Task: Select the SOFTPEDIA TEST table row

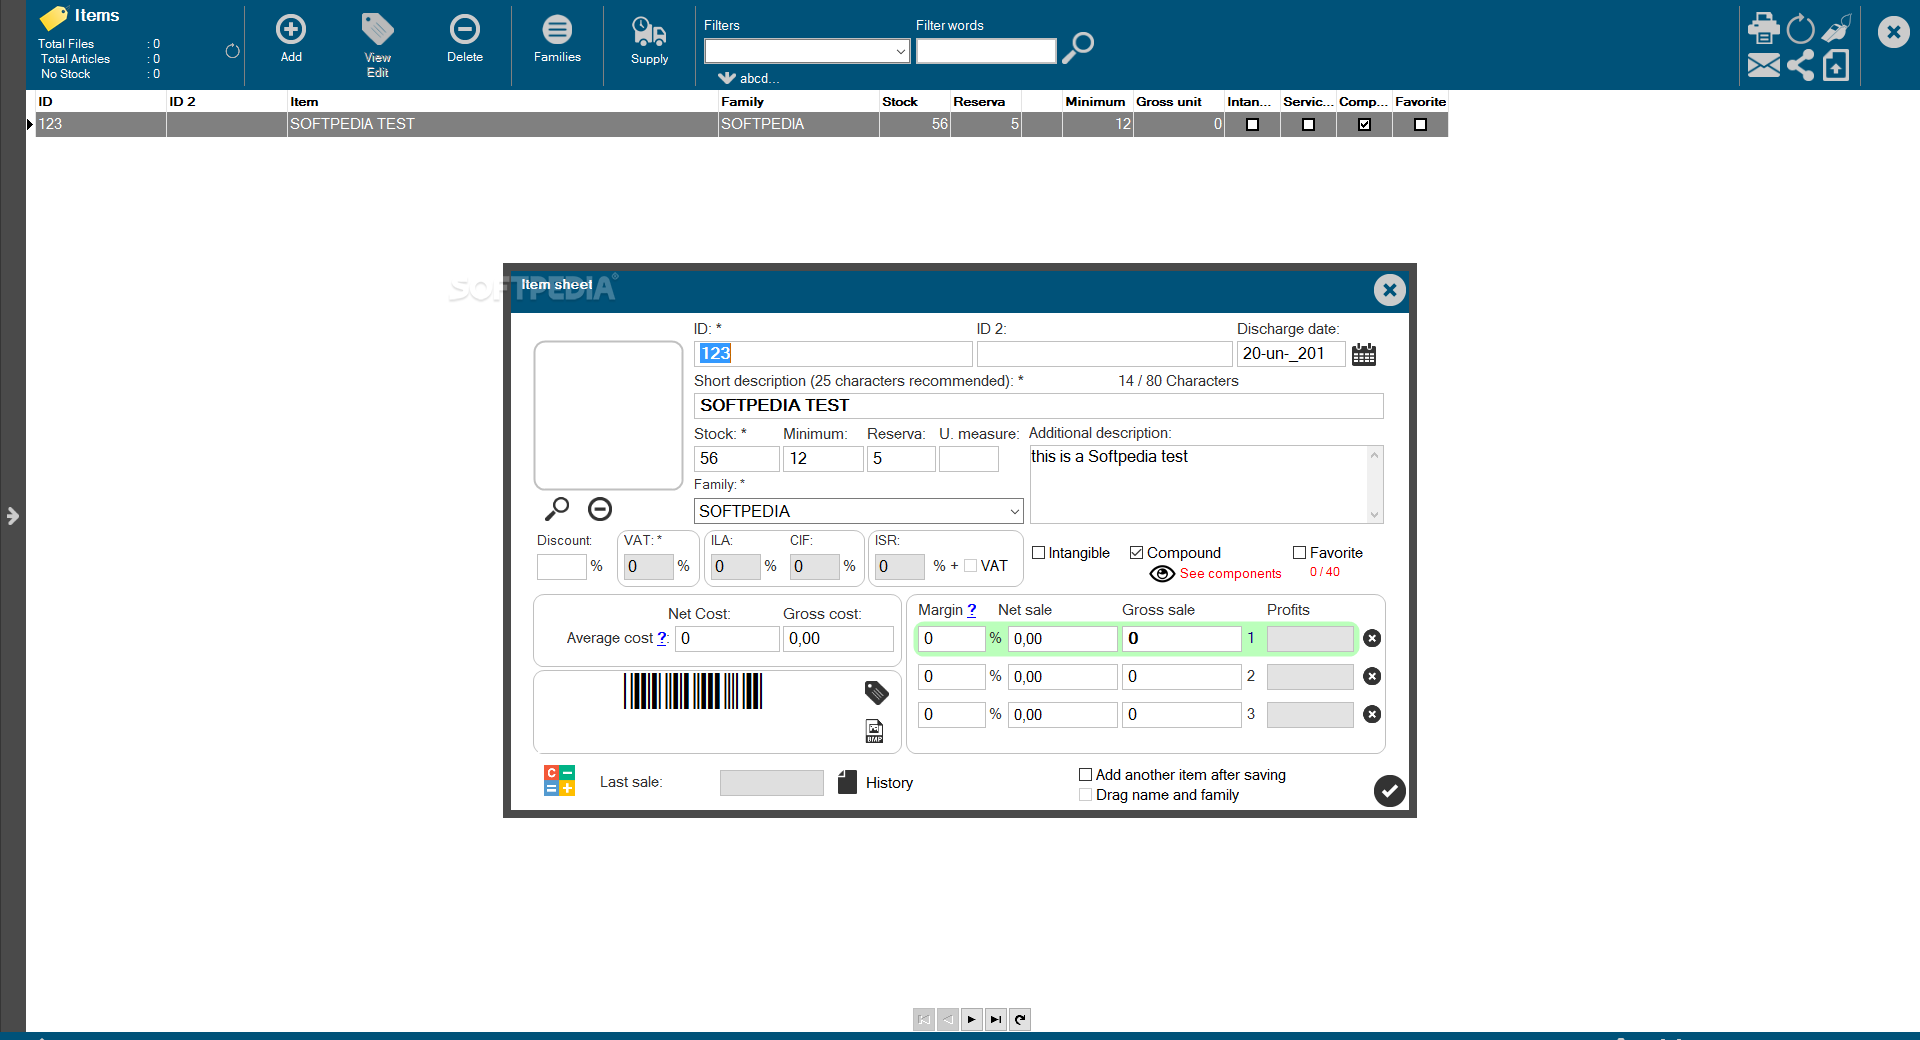Action: coord(741,125)
